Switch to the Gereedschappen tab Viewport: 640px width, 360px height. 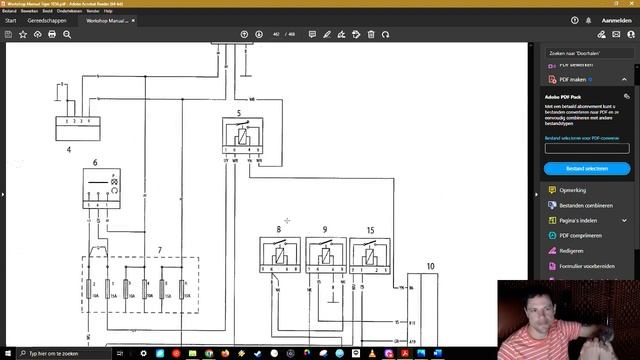pyautogui.click(x=47, y=20)
